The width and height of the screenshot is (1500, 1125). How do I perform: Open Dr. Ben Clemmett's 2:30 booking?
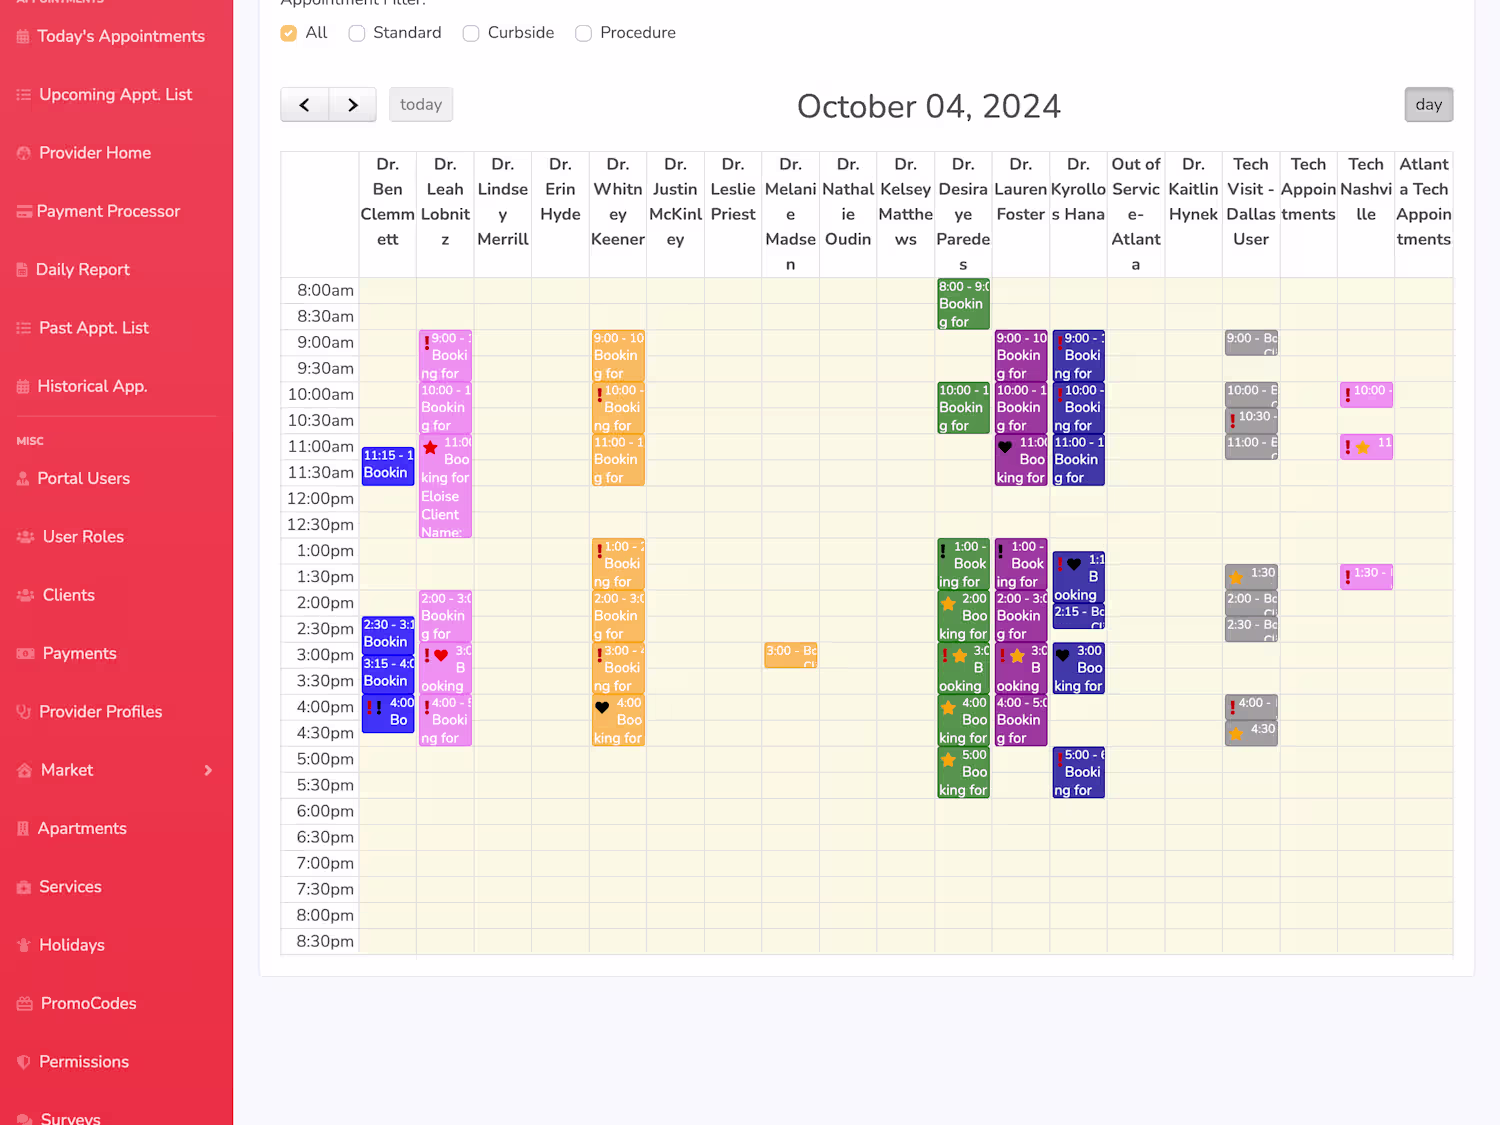click(388, 635)
